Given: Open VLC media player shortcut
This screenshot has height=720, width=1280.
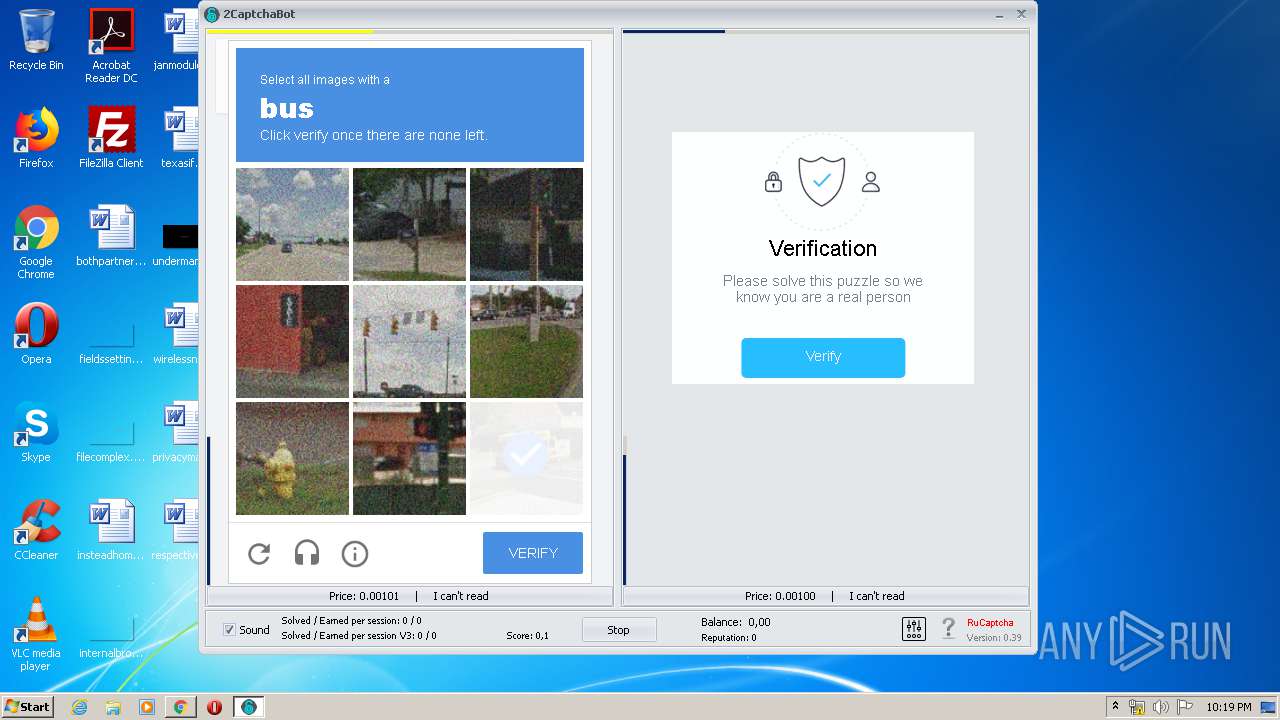Looking at the screenshot, I should (36, 634).
